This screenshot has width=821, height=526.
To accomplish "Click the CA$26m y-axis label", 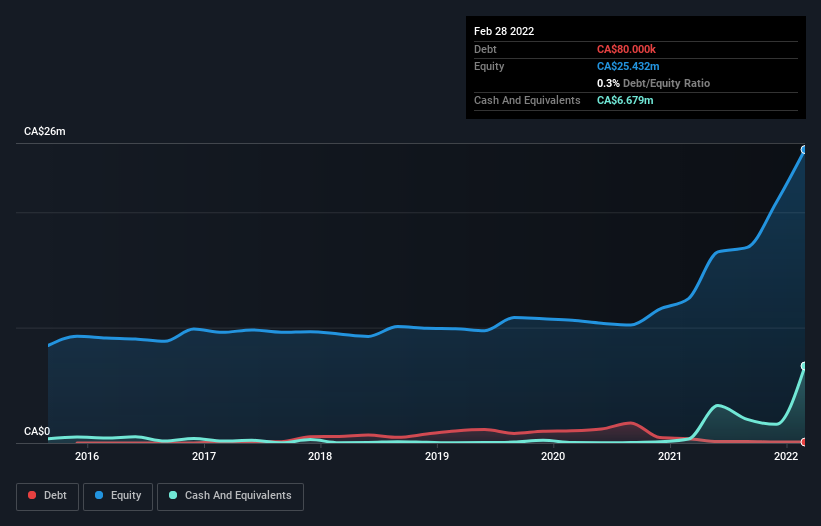I will click(x=45, y=131).
